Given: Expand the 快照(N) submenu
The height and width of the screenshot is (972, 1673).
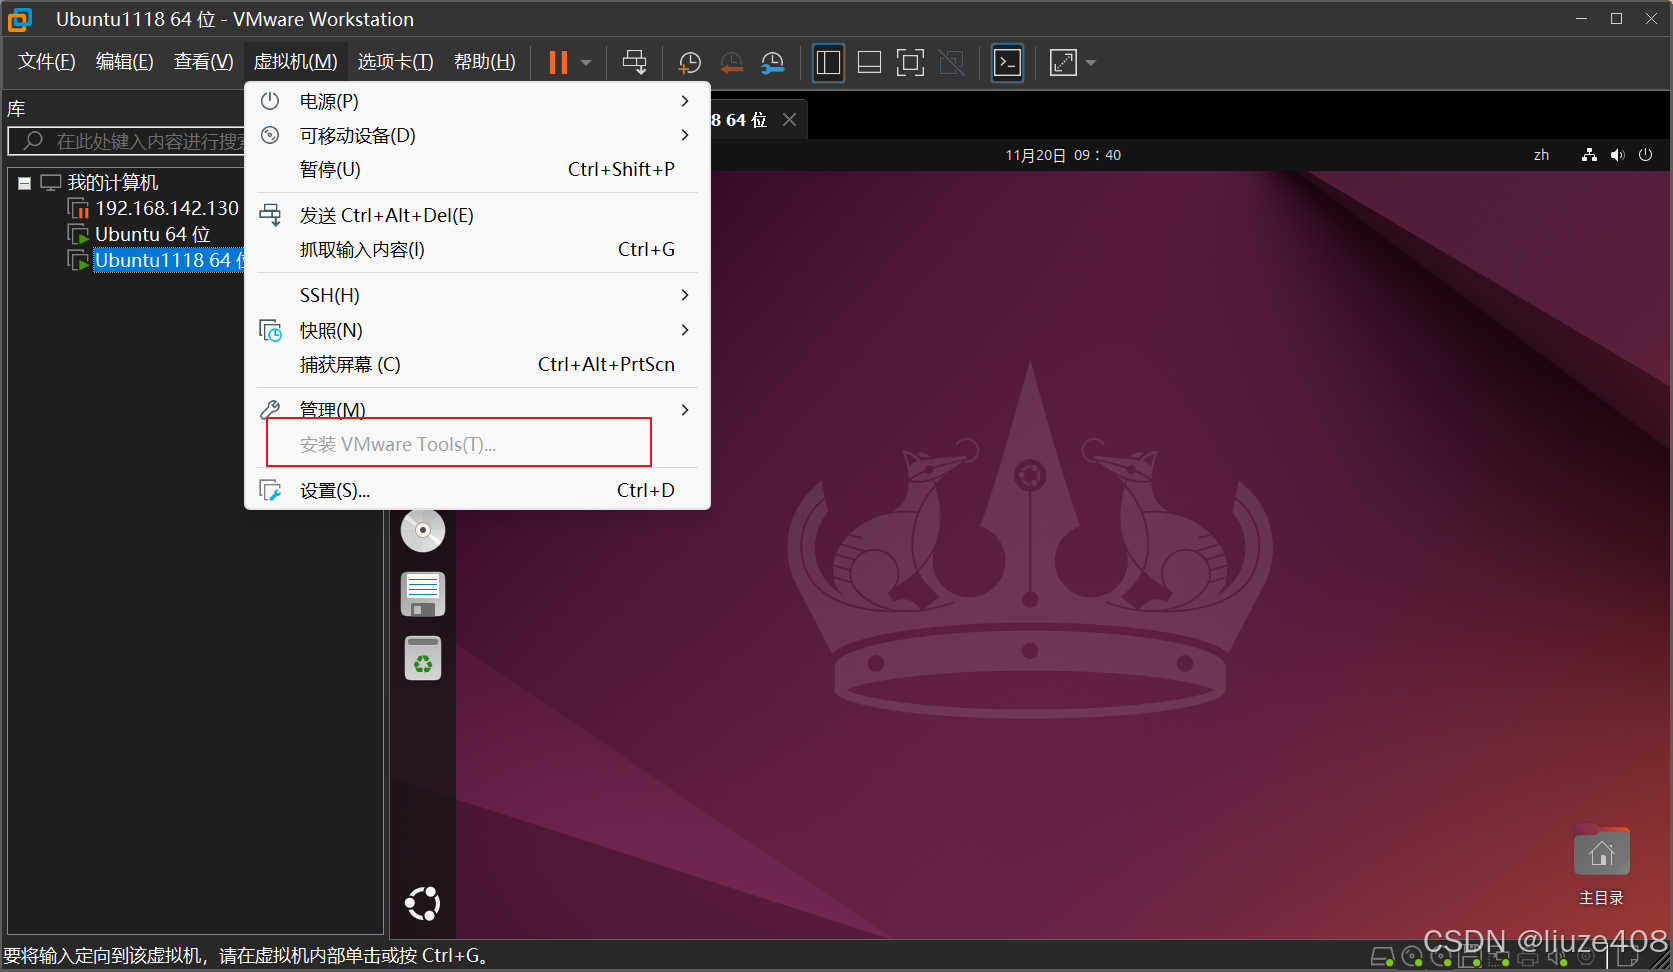Looking at the screenshot, I should point(477,330).
